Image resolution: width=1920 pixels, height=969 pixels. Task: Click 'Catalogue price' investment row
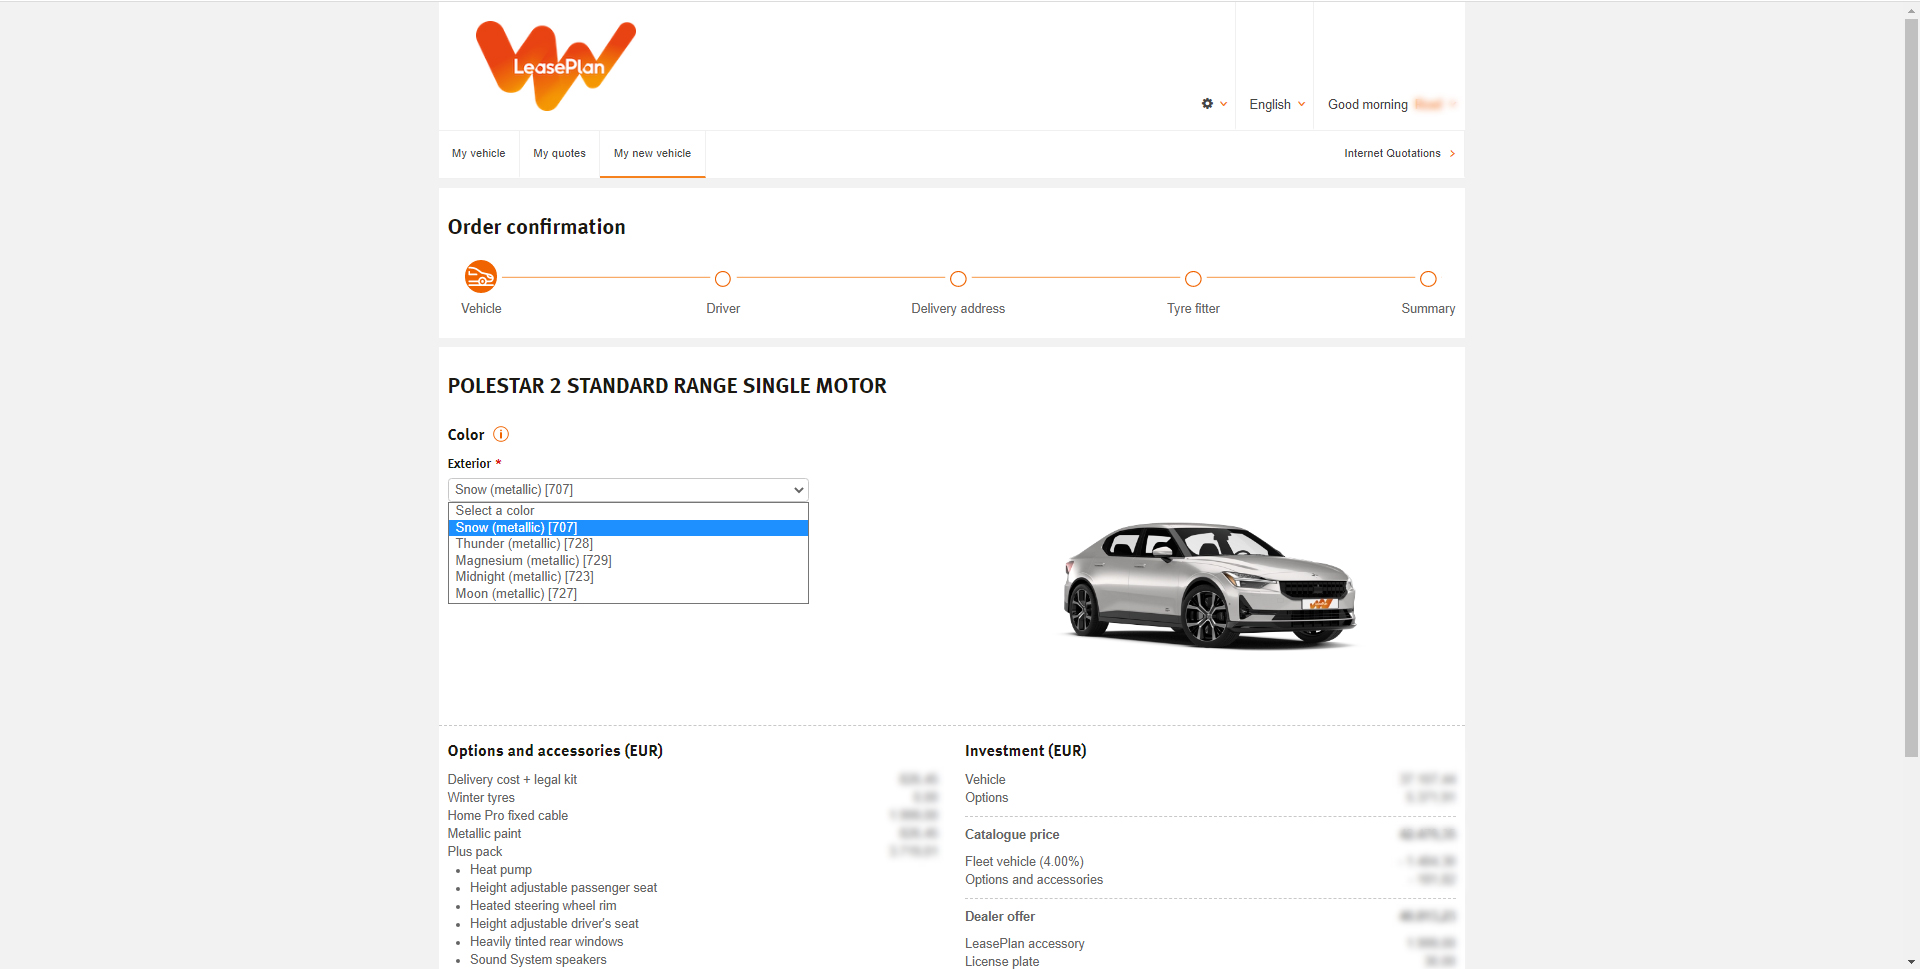coord(1210,835)
